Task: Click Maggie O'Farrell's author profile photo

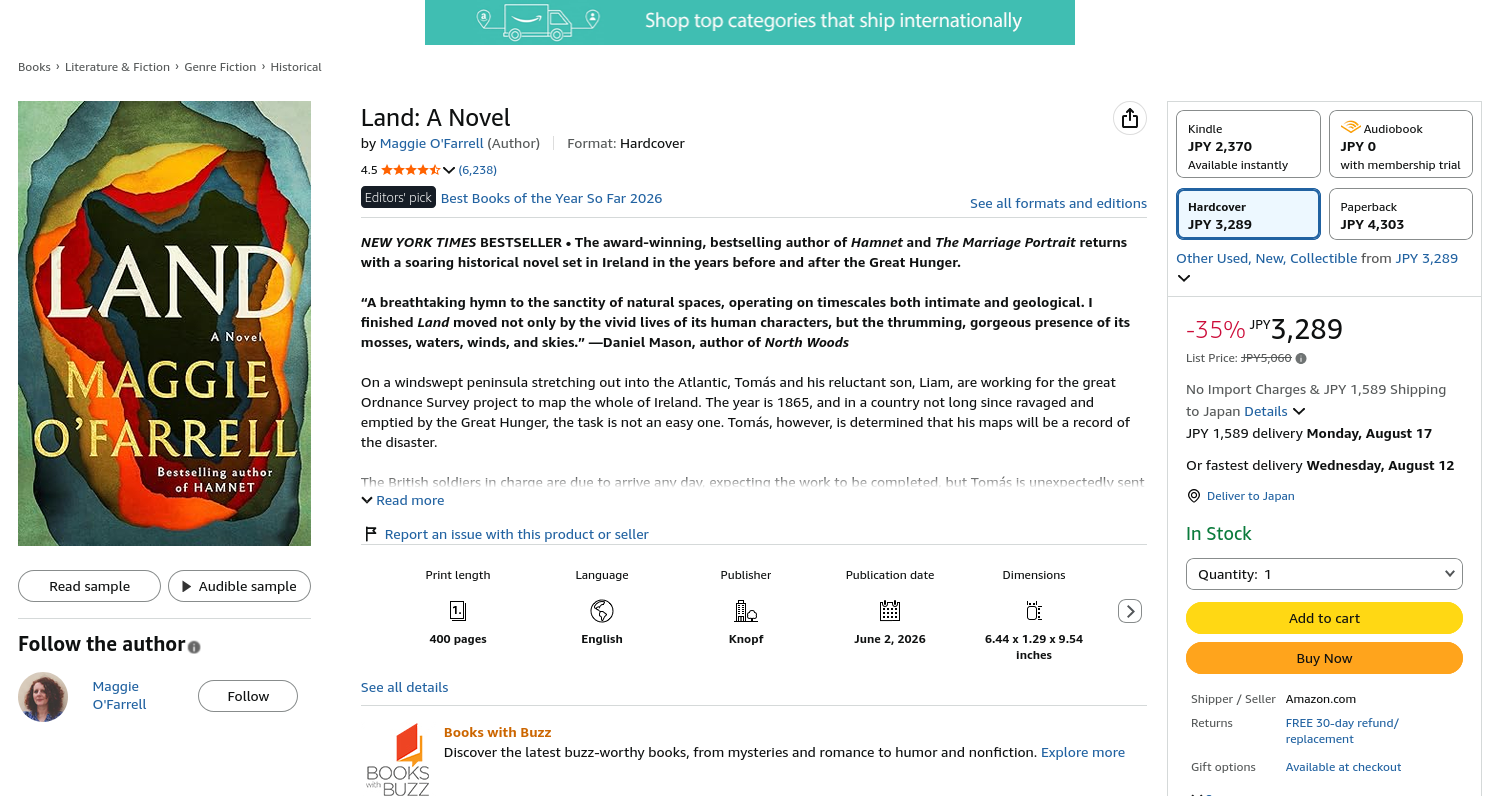Action: [43, 697]
